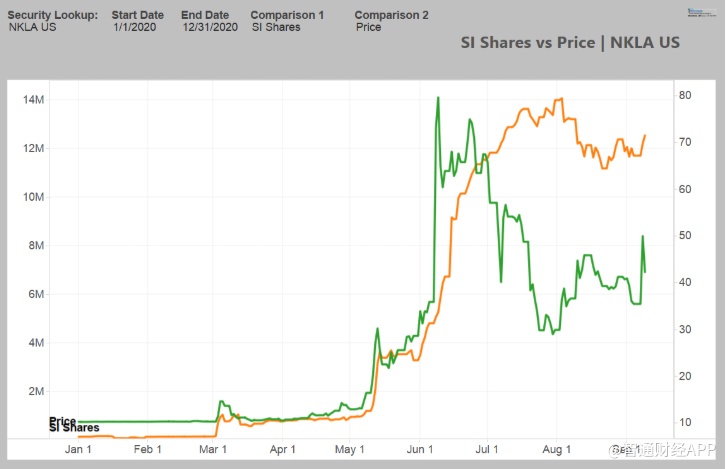This screenshot has width=726, height=469.
Task: Click the 80 right axis label
Action: (685, 95)
